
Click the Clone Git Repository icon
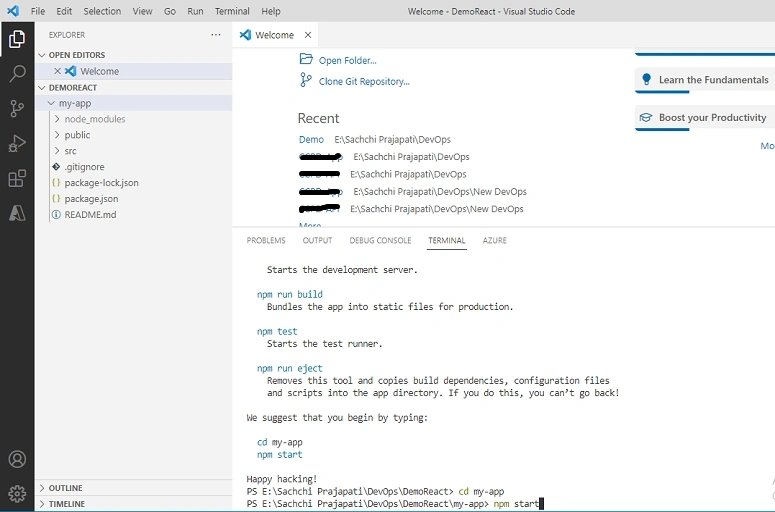[306, 80]
